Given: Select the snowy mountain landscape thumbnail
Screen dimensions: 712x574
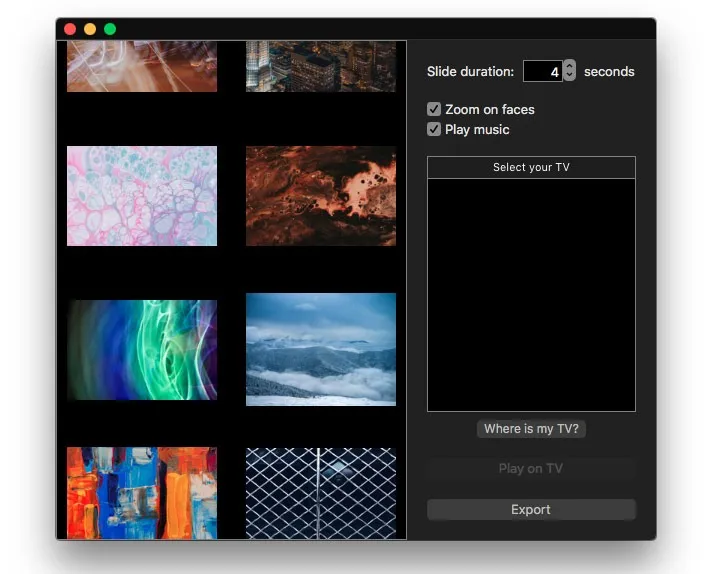Looking at the screenshot, I should pyautogui.click(x=321, y=349).
